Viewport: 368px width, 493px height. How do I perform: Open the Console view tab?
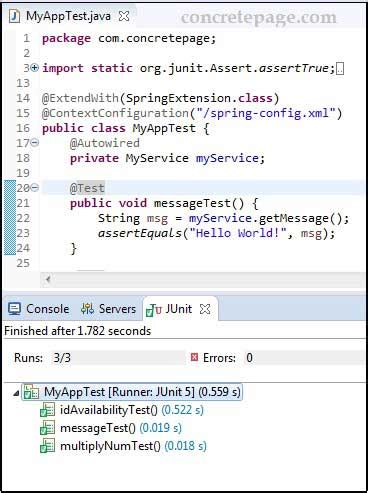tap(39, 309)
